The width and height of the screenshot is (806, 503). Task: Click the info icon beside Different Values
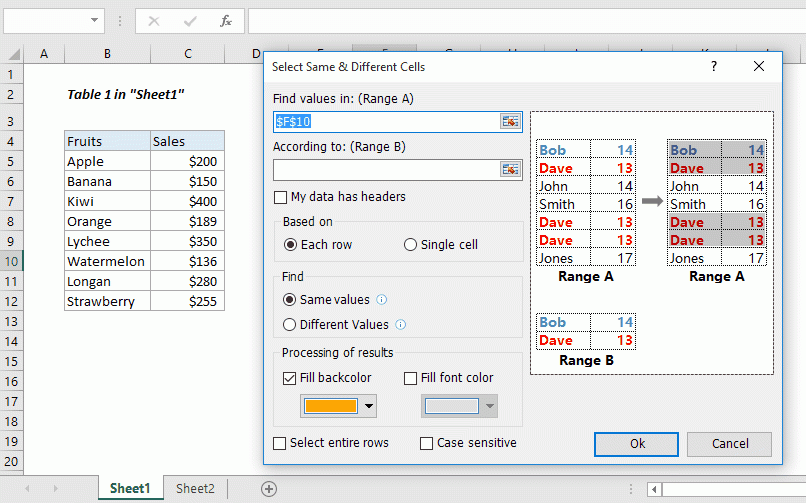click(401, 324)
